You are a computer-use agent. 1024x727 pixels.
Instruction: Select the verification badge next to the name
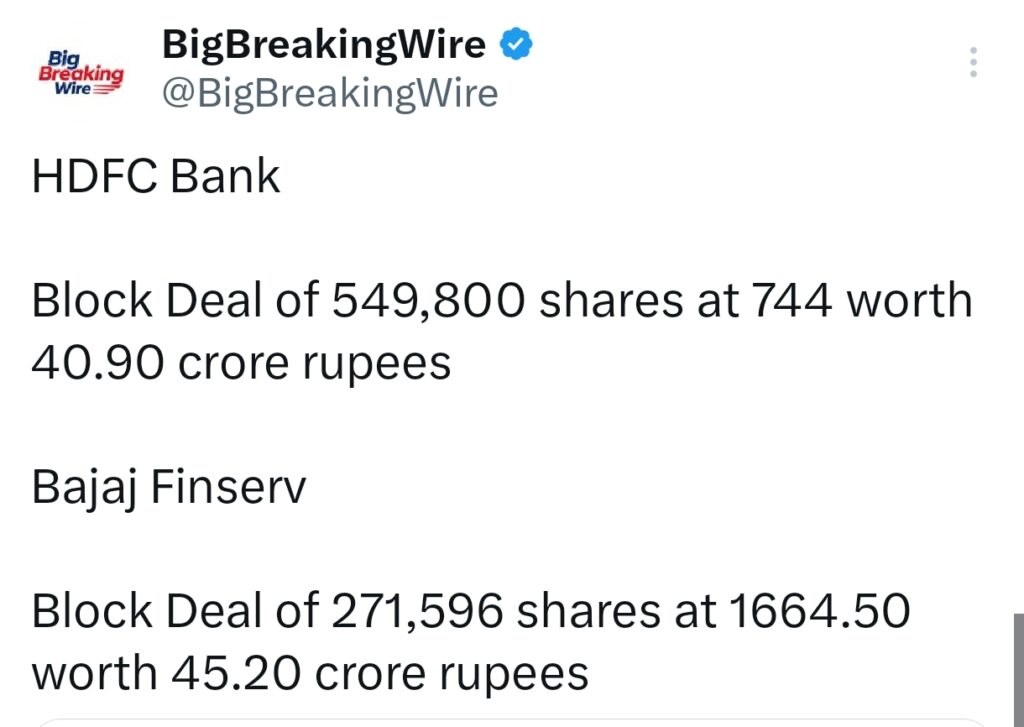[x=515, y=43]
